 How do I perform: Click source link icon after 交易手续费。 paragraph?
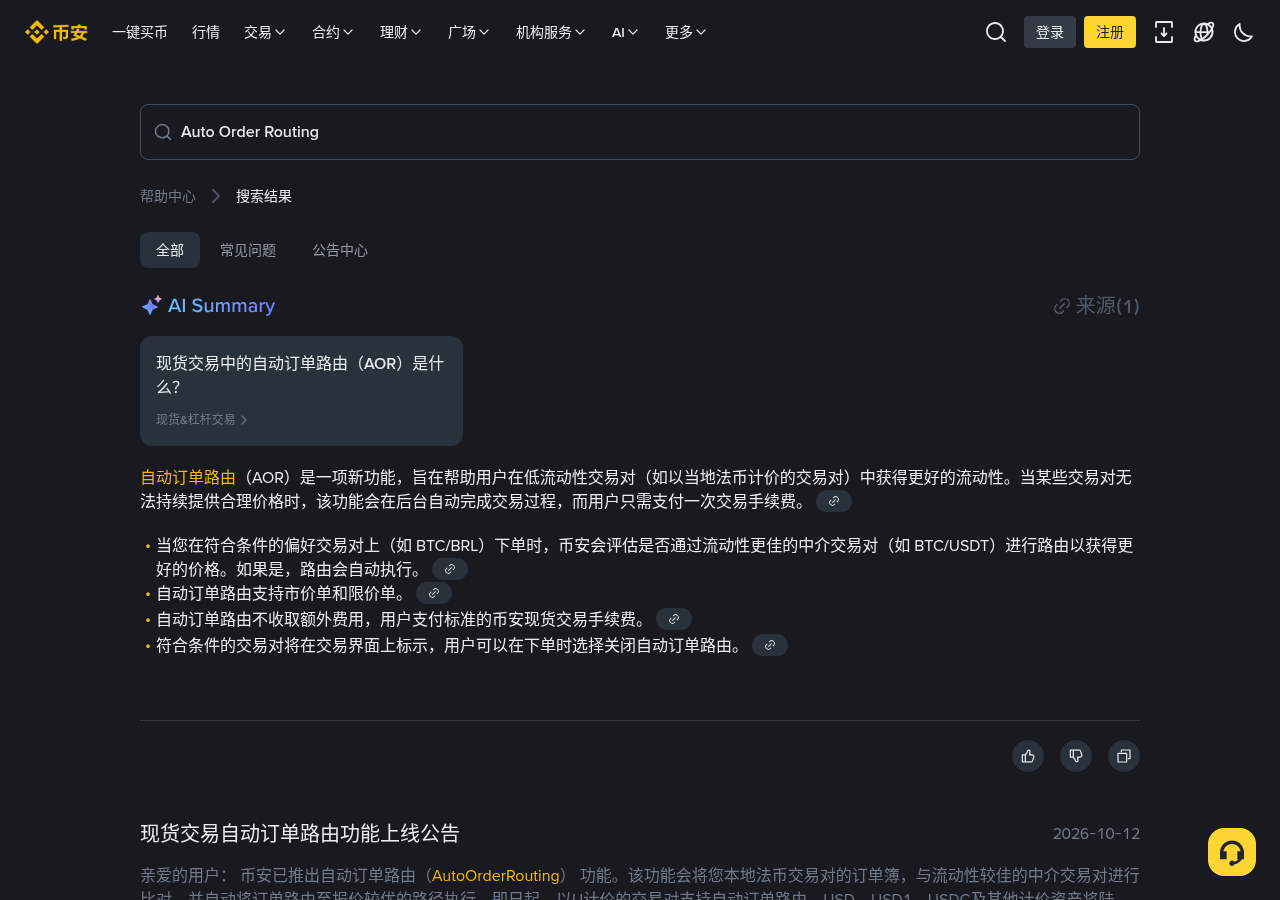(x=834, y=501)
